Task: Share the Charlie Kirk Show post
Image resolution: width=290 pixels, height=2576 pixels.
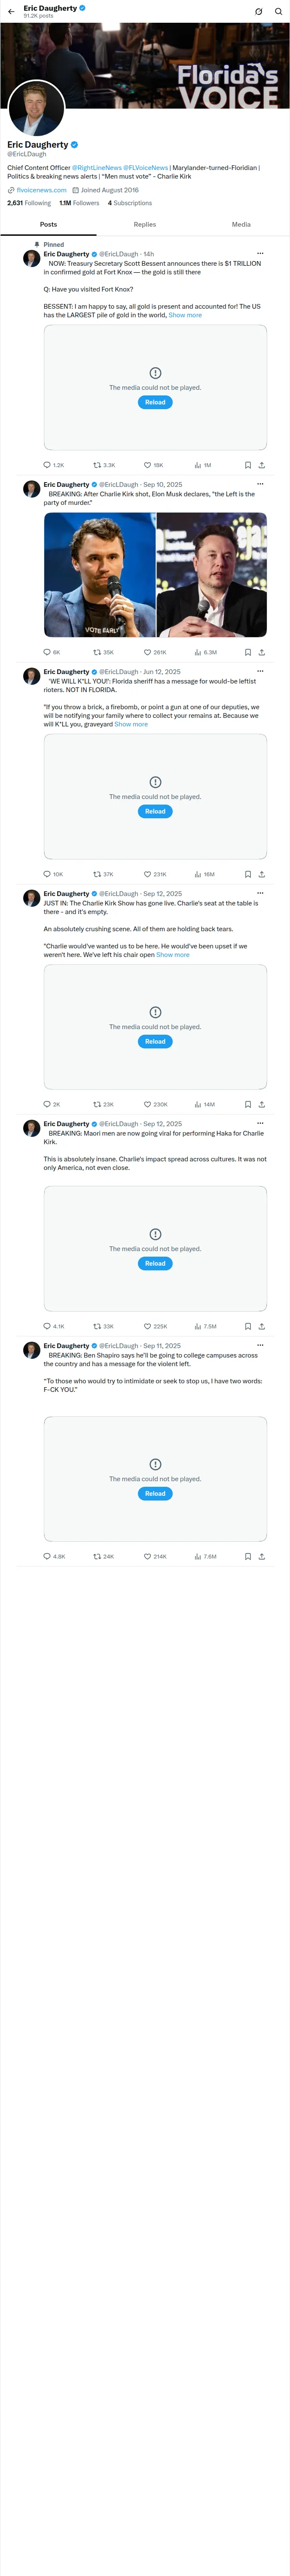Action: 262,1104
